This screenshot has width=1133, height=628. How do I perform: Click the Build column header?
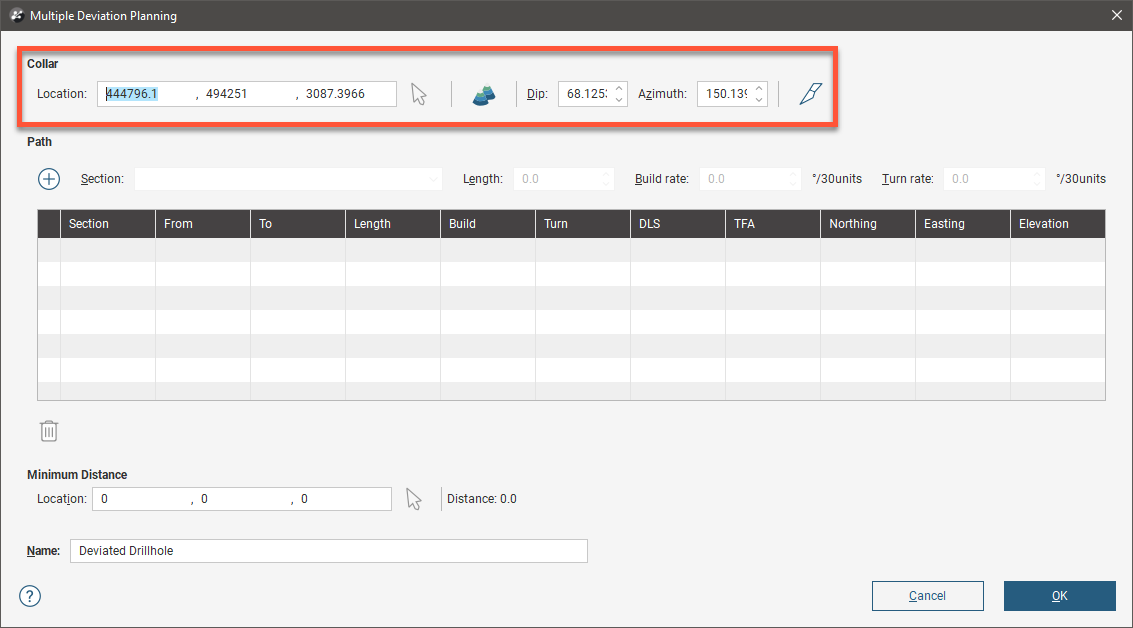click(487, 224)
